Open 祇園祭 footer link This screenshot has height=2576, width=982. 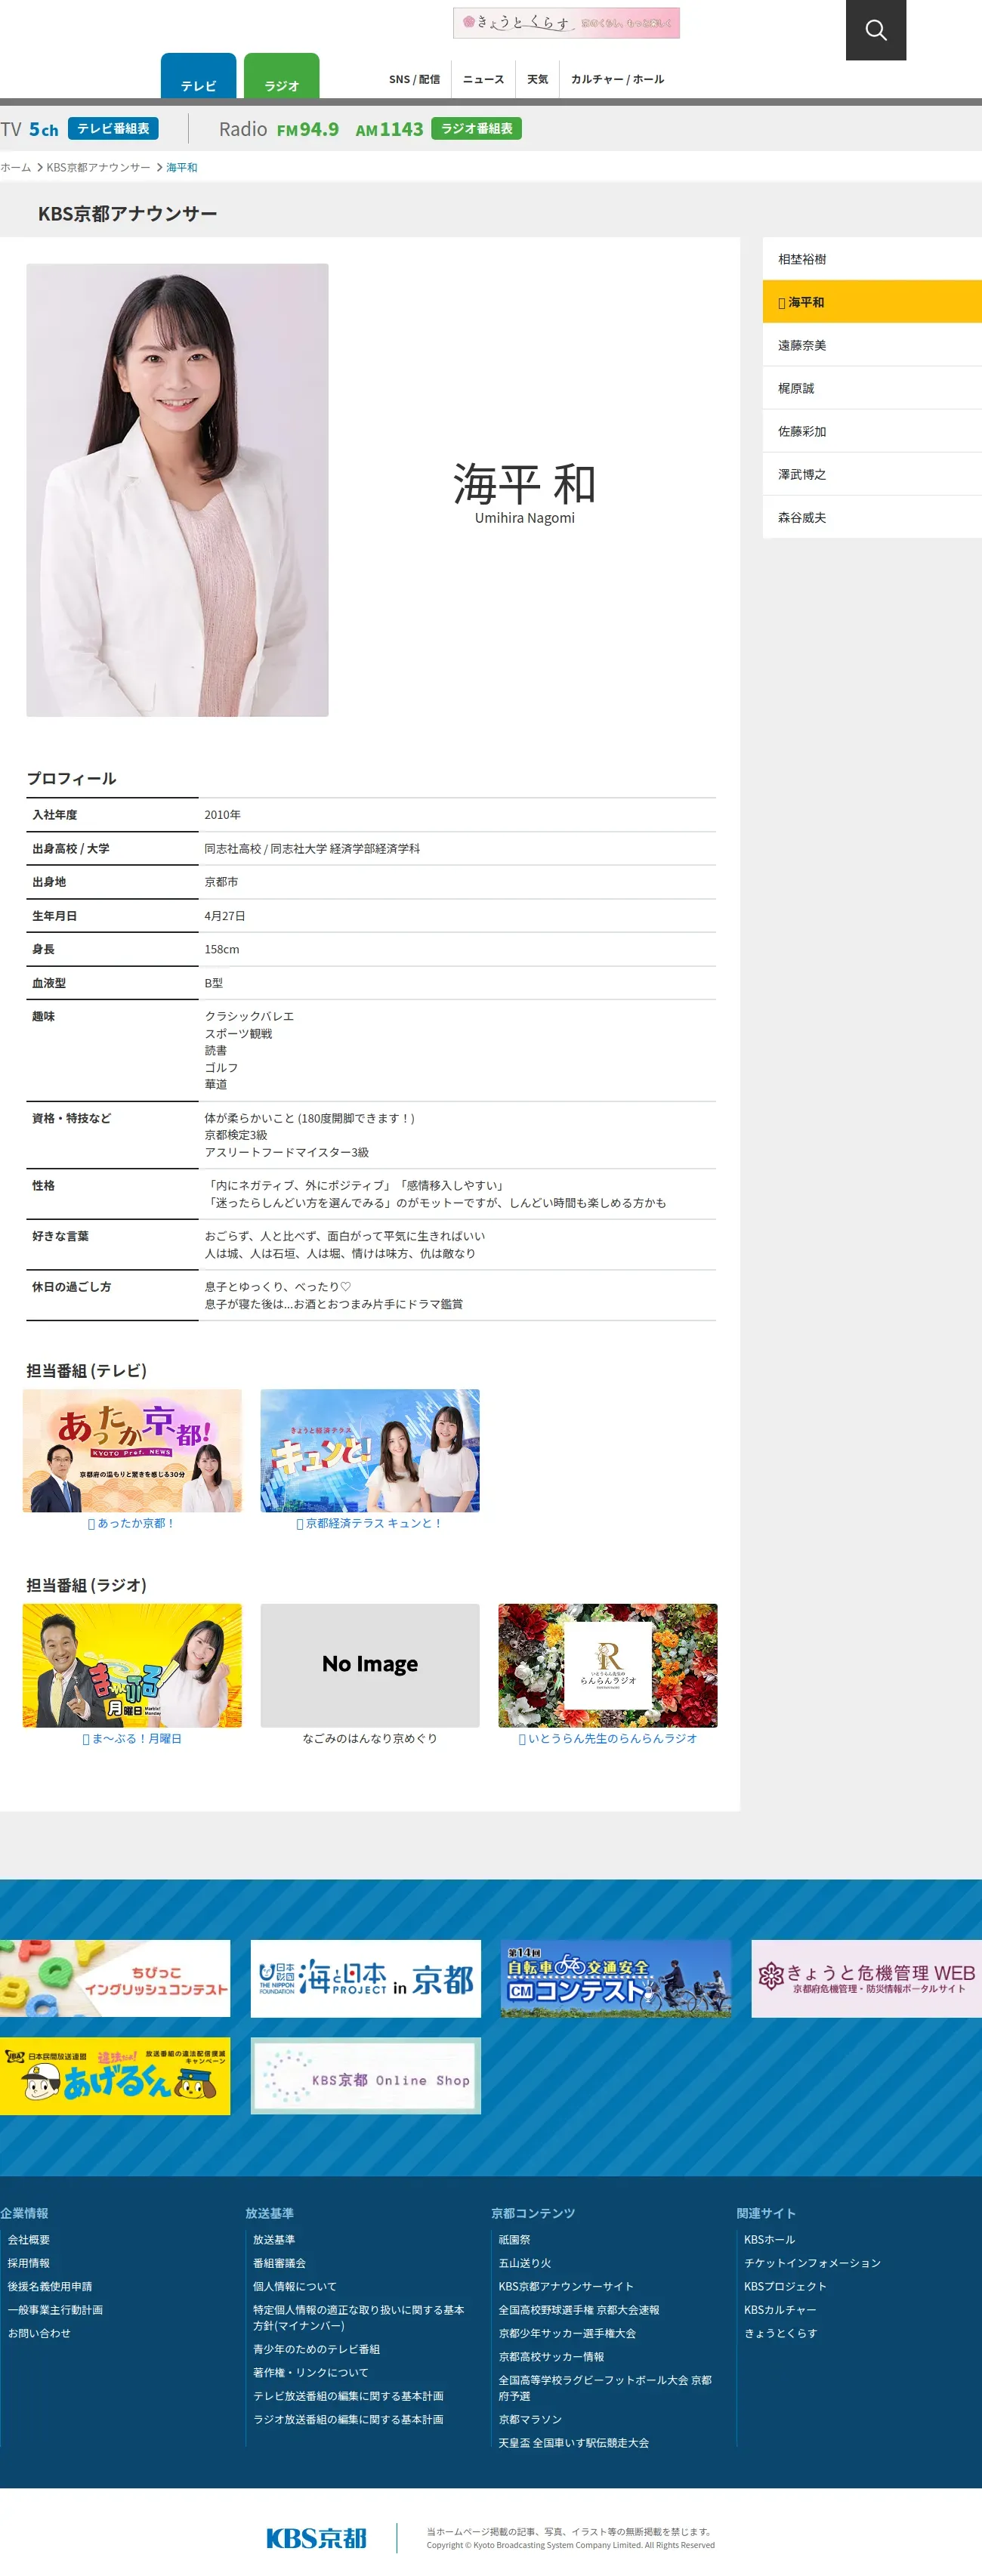point(514,2240)
